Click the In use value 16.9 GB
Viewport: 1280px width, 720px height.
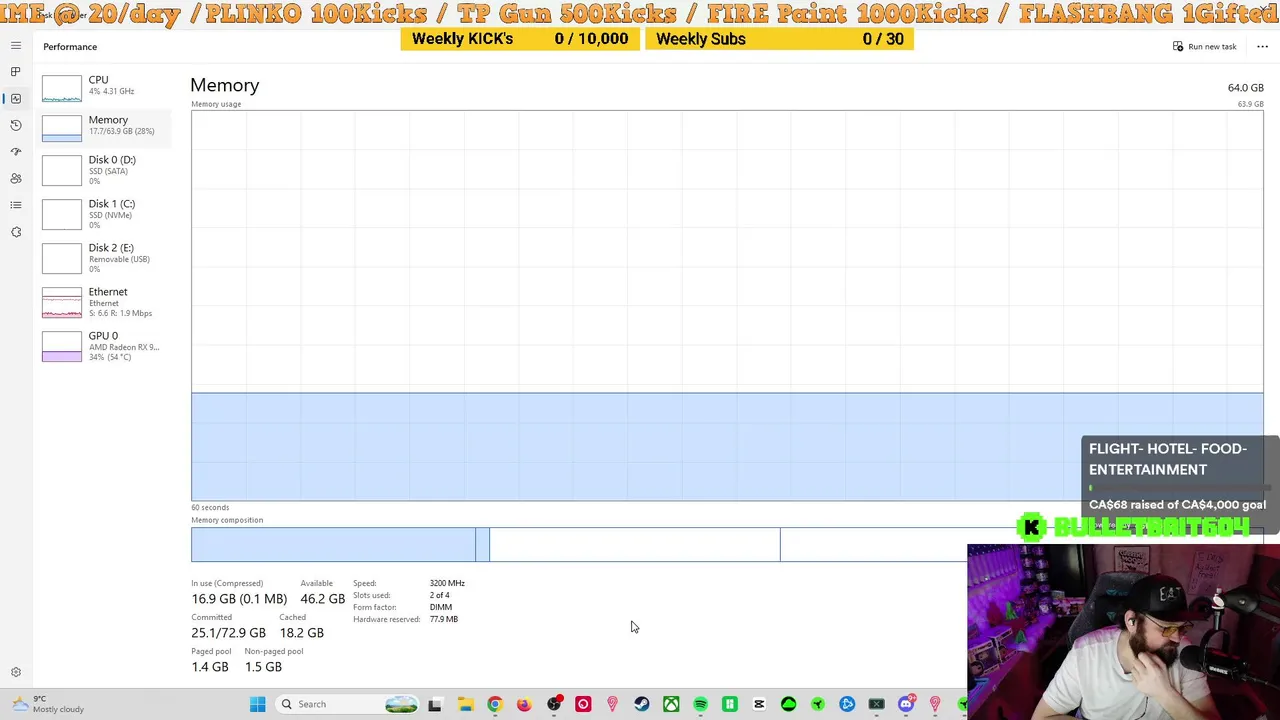[x=239, y=599]
